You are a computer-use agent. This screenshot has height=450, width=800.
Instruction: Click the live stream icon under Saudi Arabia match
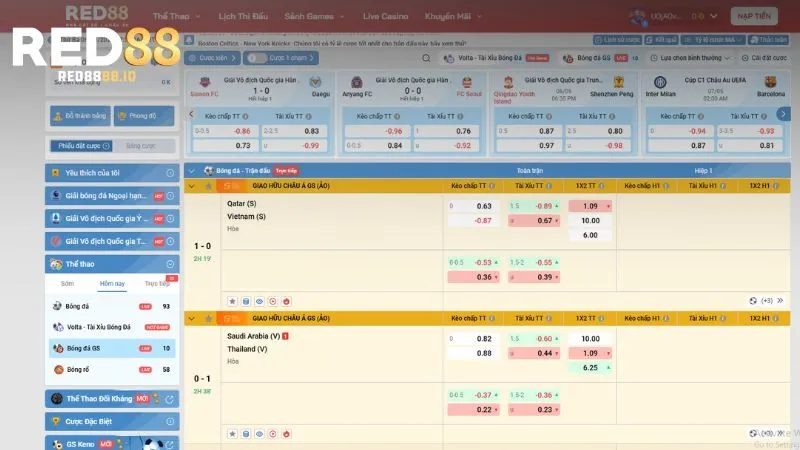(272, 434)
